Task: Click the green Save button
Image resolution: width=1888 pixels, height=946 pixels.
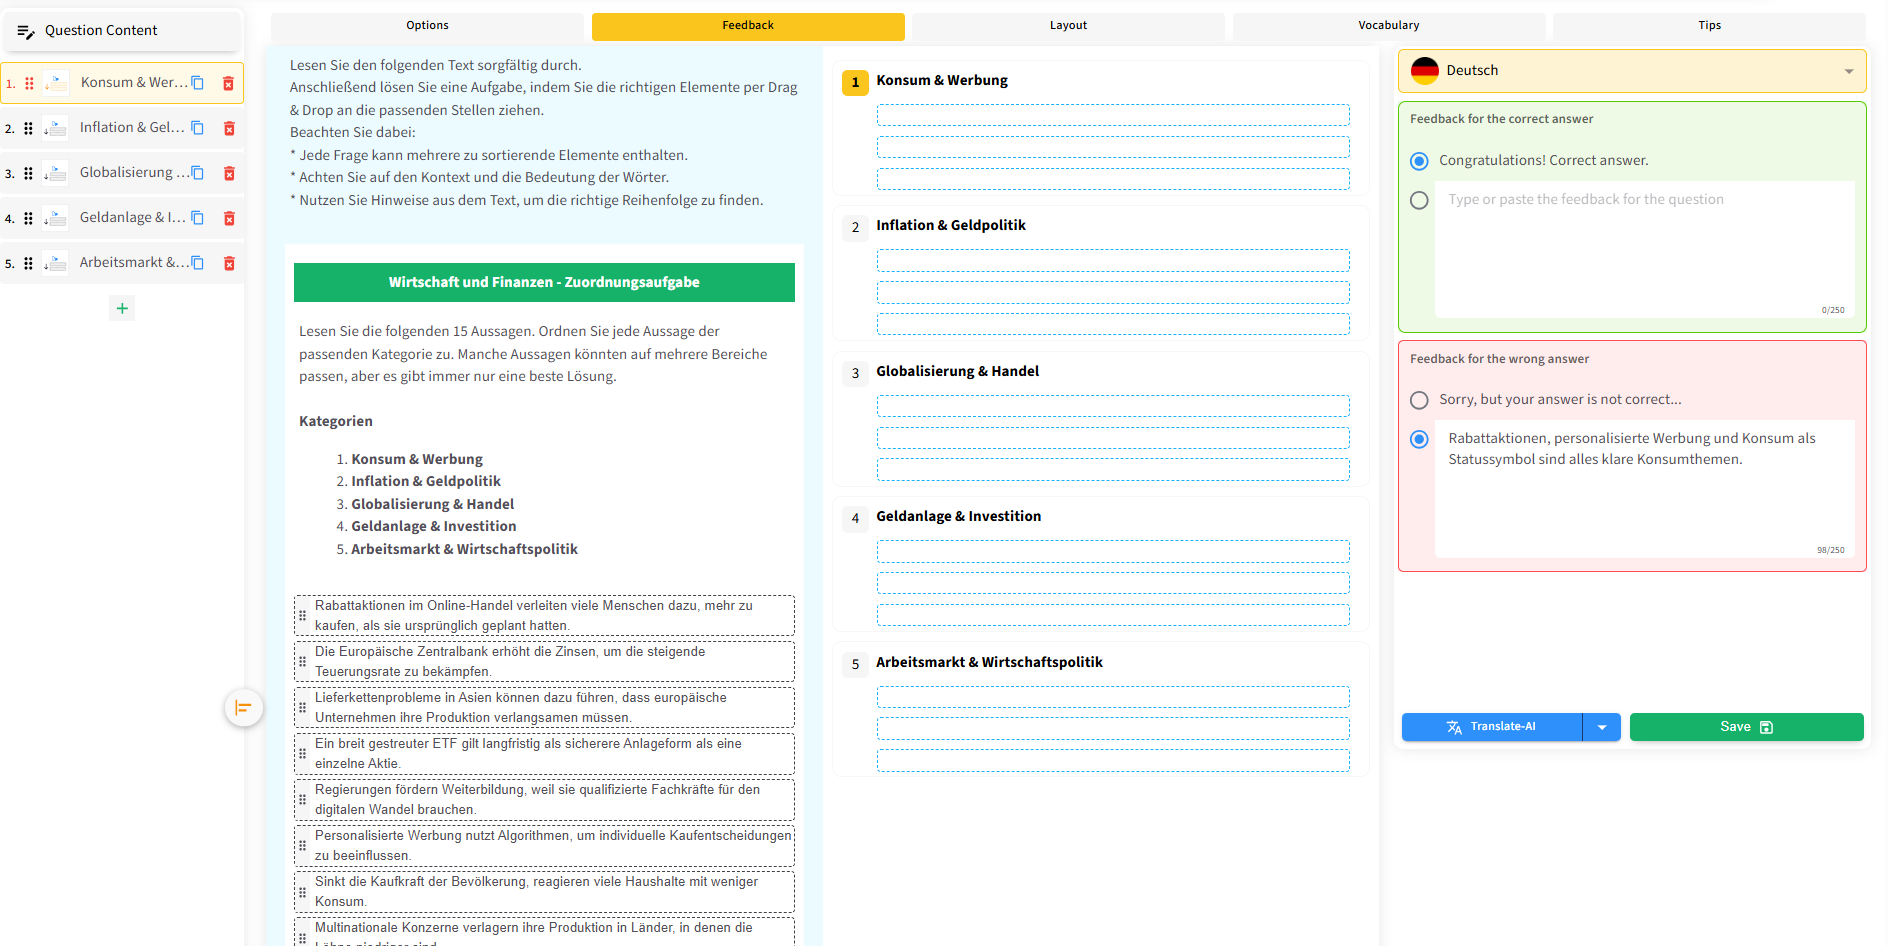Action: pyautogui.click(x=1746, y=727)
